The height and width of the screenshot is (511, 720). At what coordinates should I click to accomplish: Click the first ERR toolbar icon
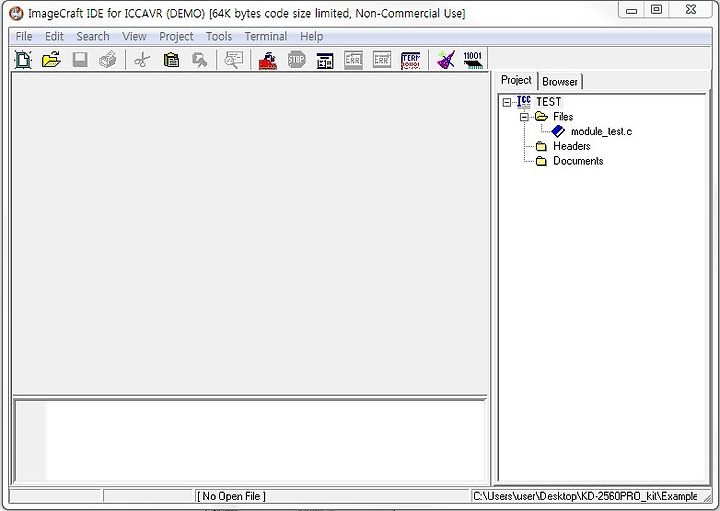353,60
